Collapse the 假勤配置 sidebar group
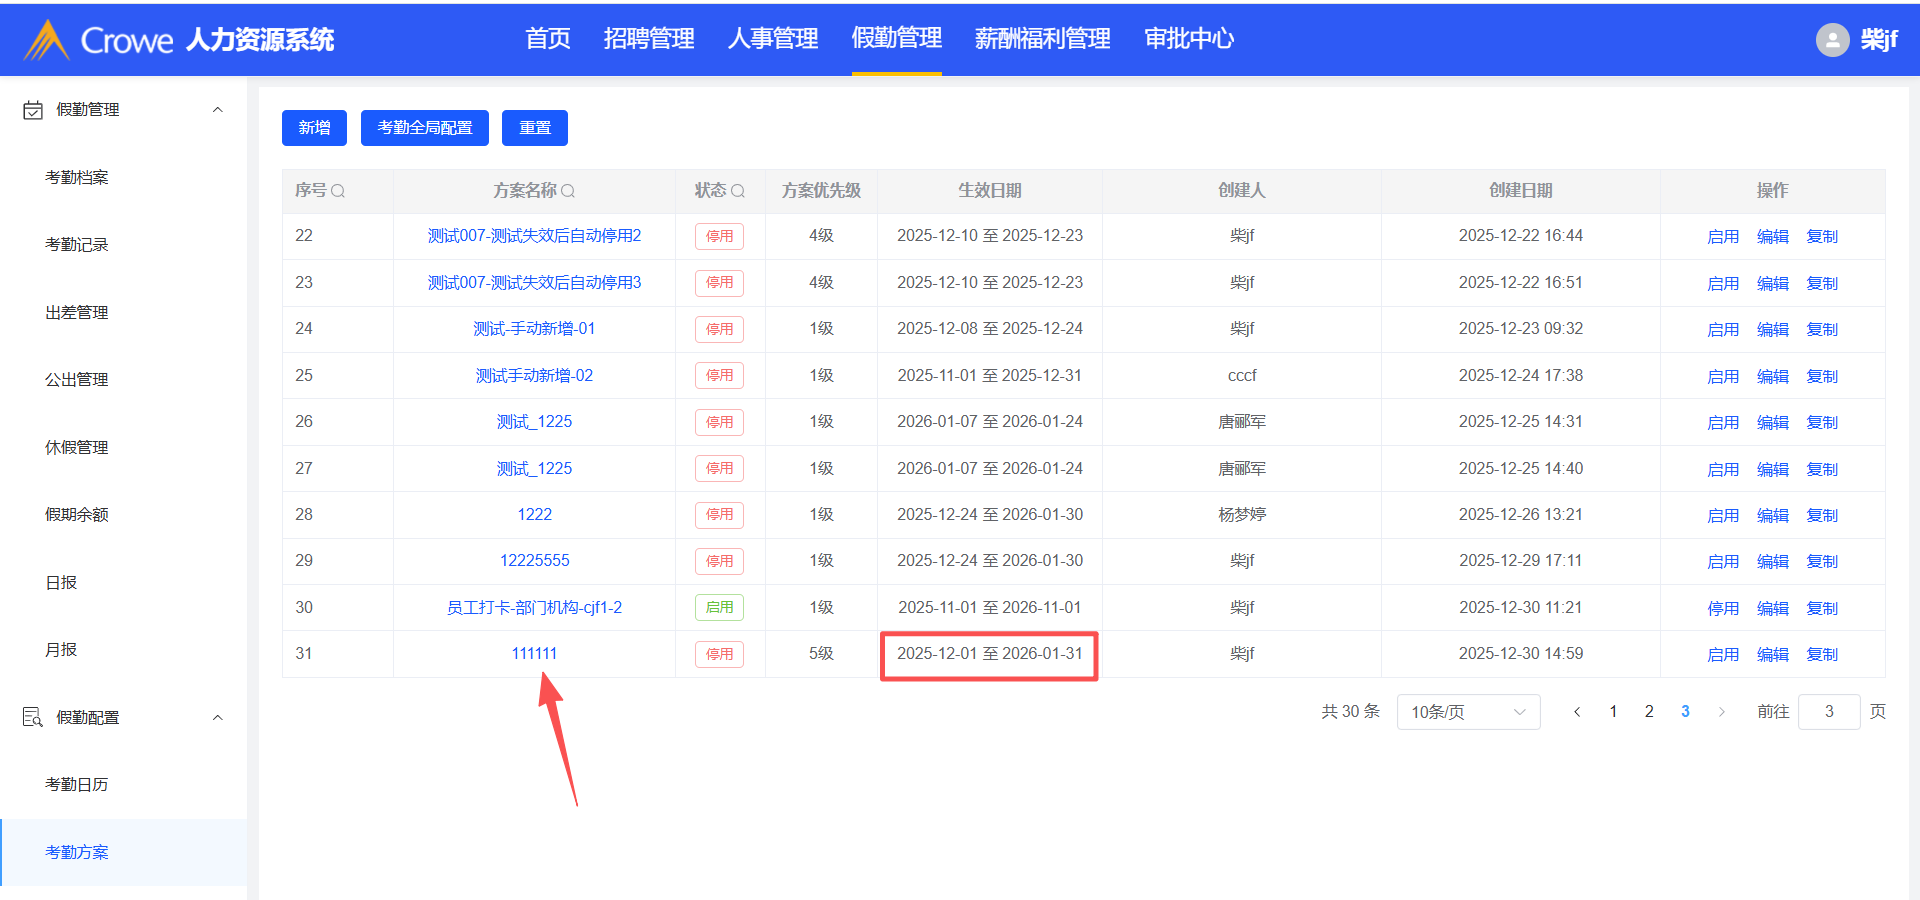 coord(218,717)
